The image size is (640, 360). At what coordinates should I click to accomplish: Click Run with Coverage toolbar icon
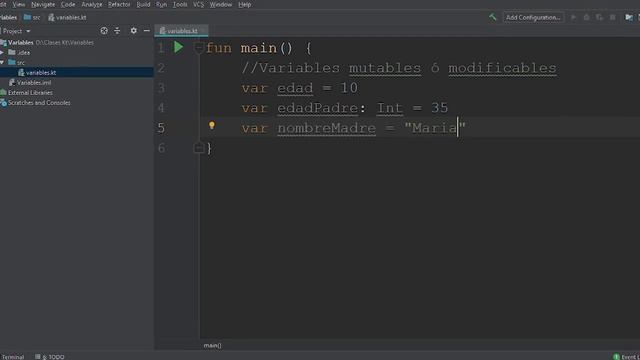pyautogui.click(x=599, y=17)
